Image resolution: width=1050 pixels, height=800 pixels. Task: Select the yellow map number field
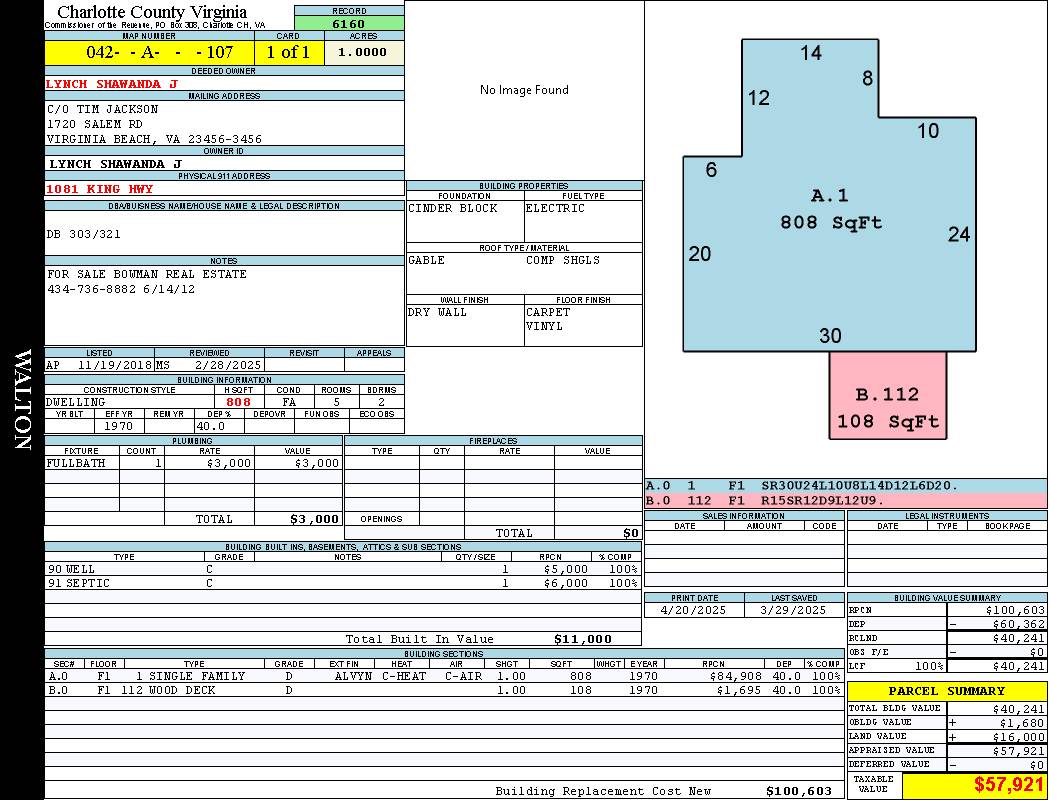pos(149,52)
